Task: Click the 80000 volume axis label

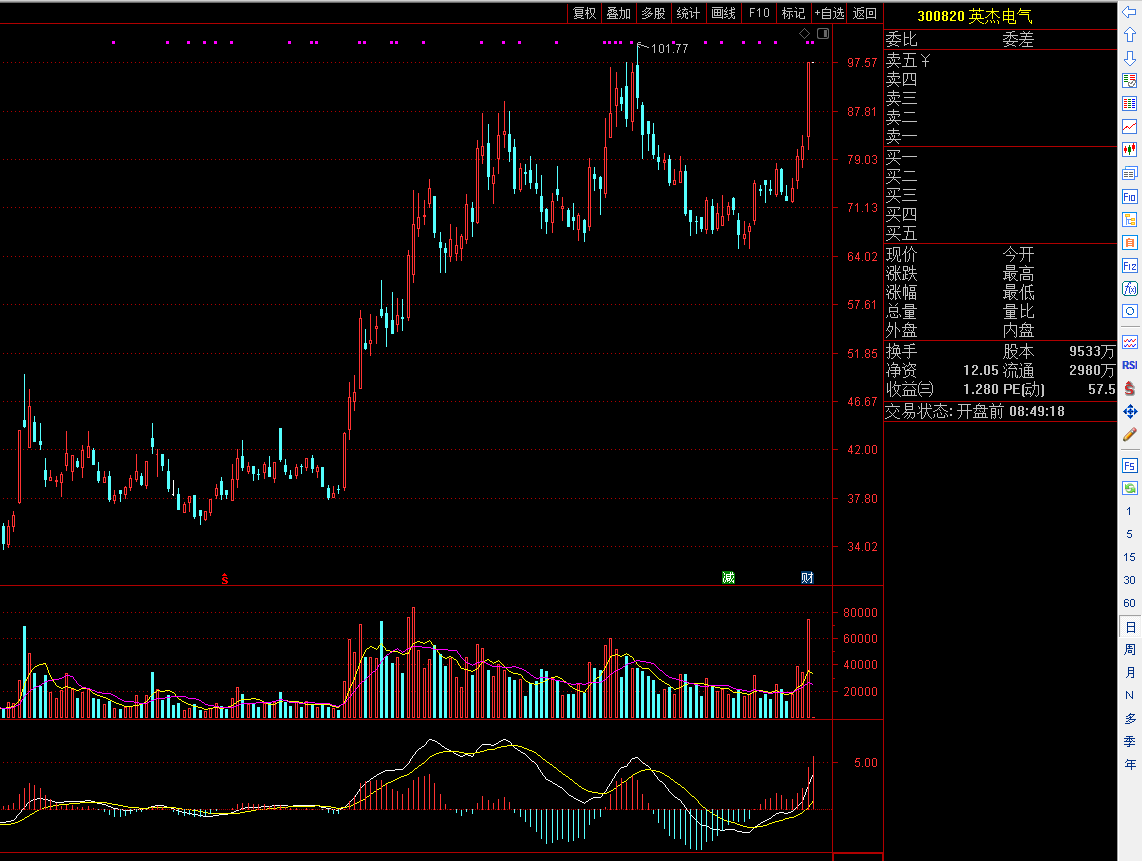Action: [860, 613]
